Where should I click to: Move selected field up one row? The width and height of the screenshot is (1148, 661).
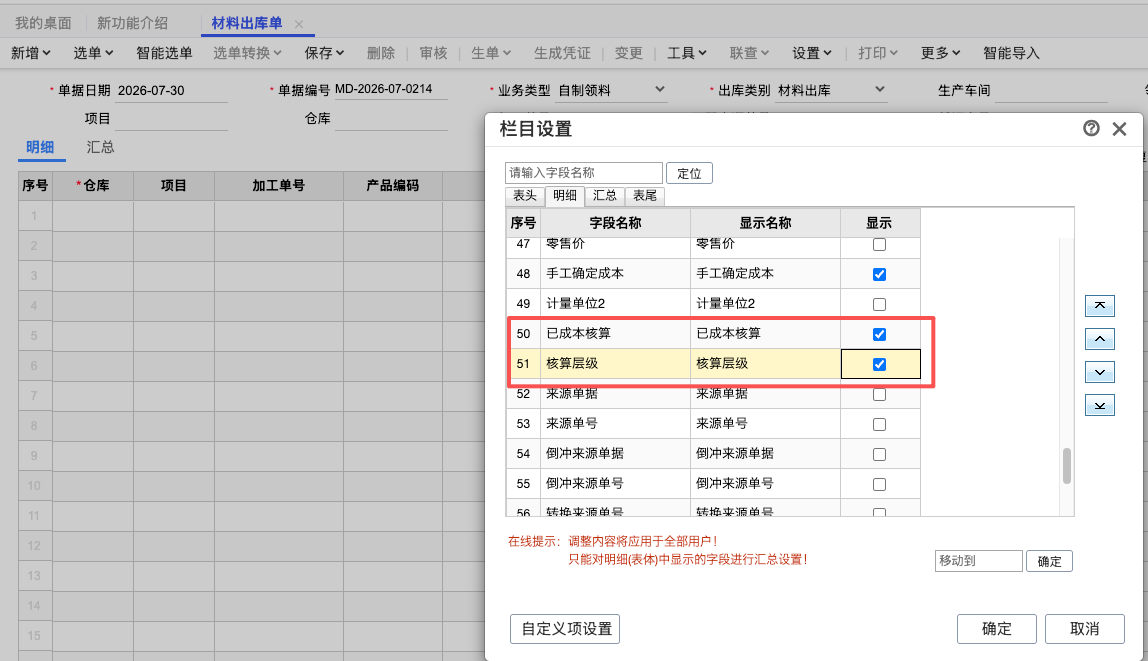pyautogui.click(x=1100, y=339)
